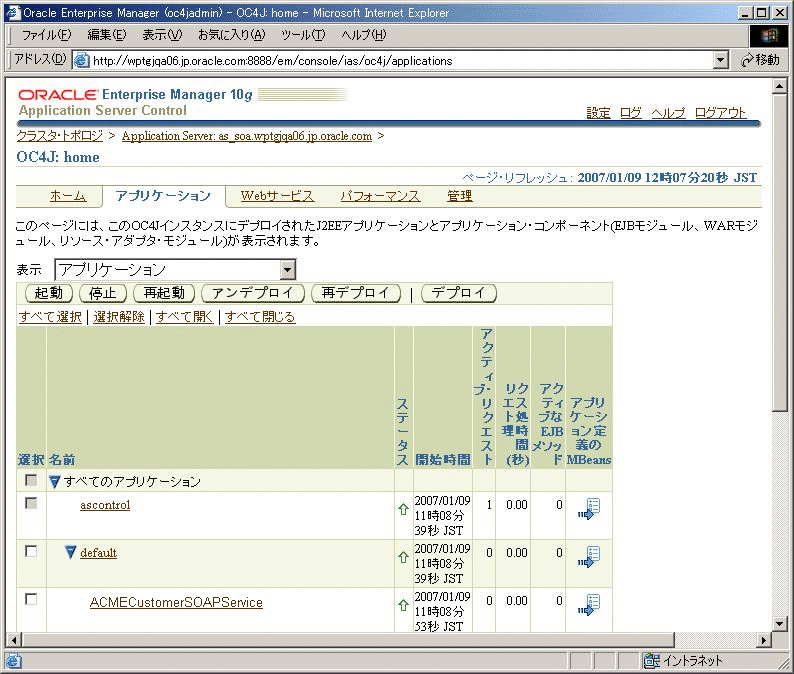Click the 選択解除 link

[x=119, y=317]
